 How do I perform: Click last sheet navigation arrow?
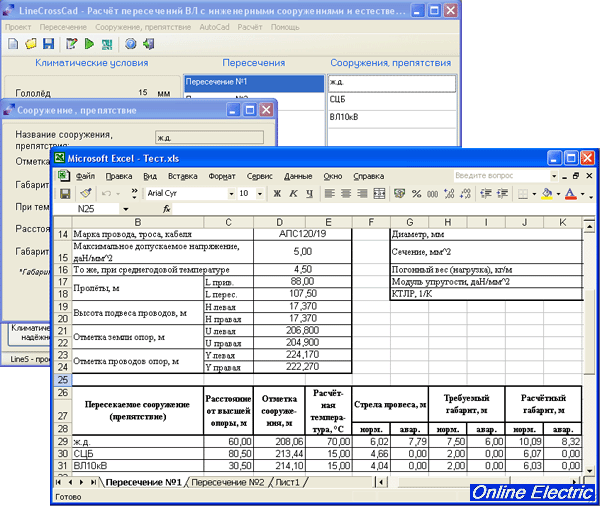pos(93,482)
